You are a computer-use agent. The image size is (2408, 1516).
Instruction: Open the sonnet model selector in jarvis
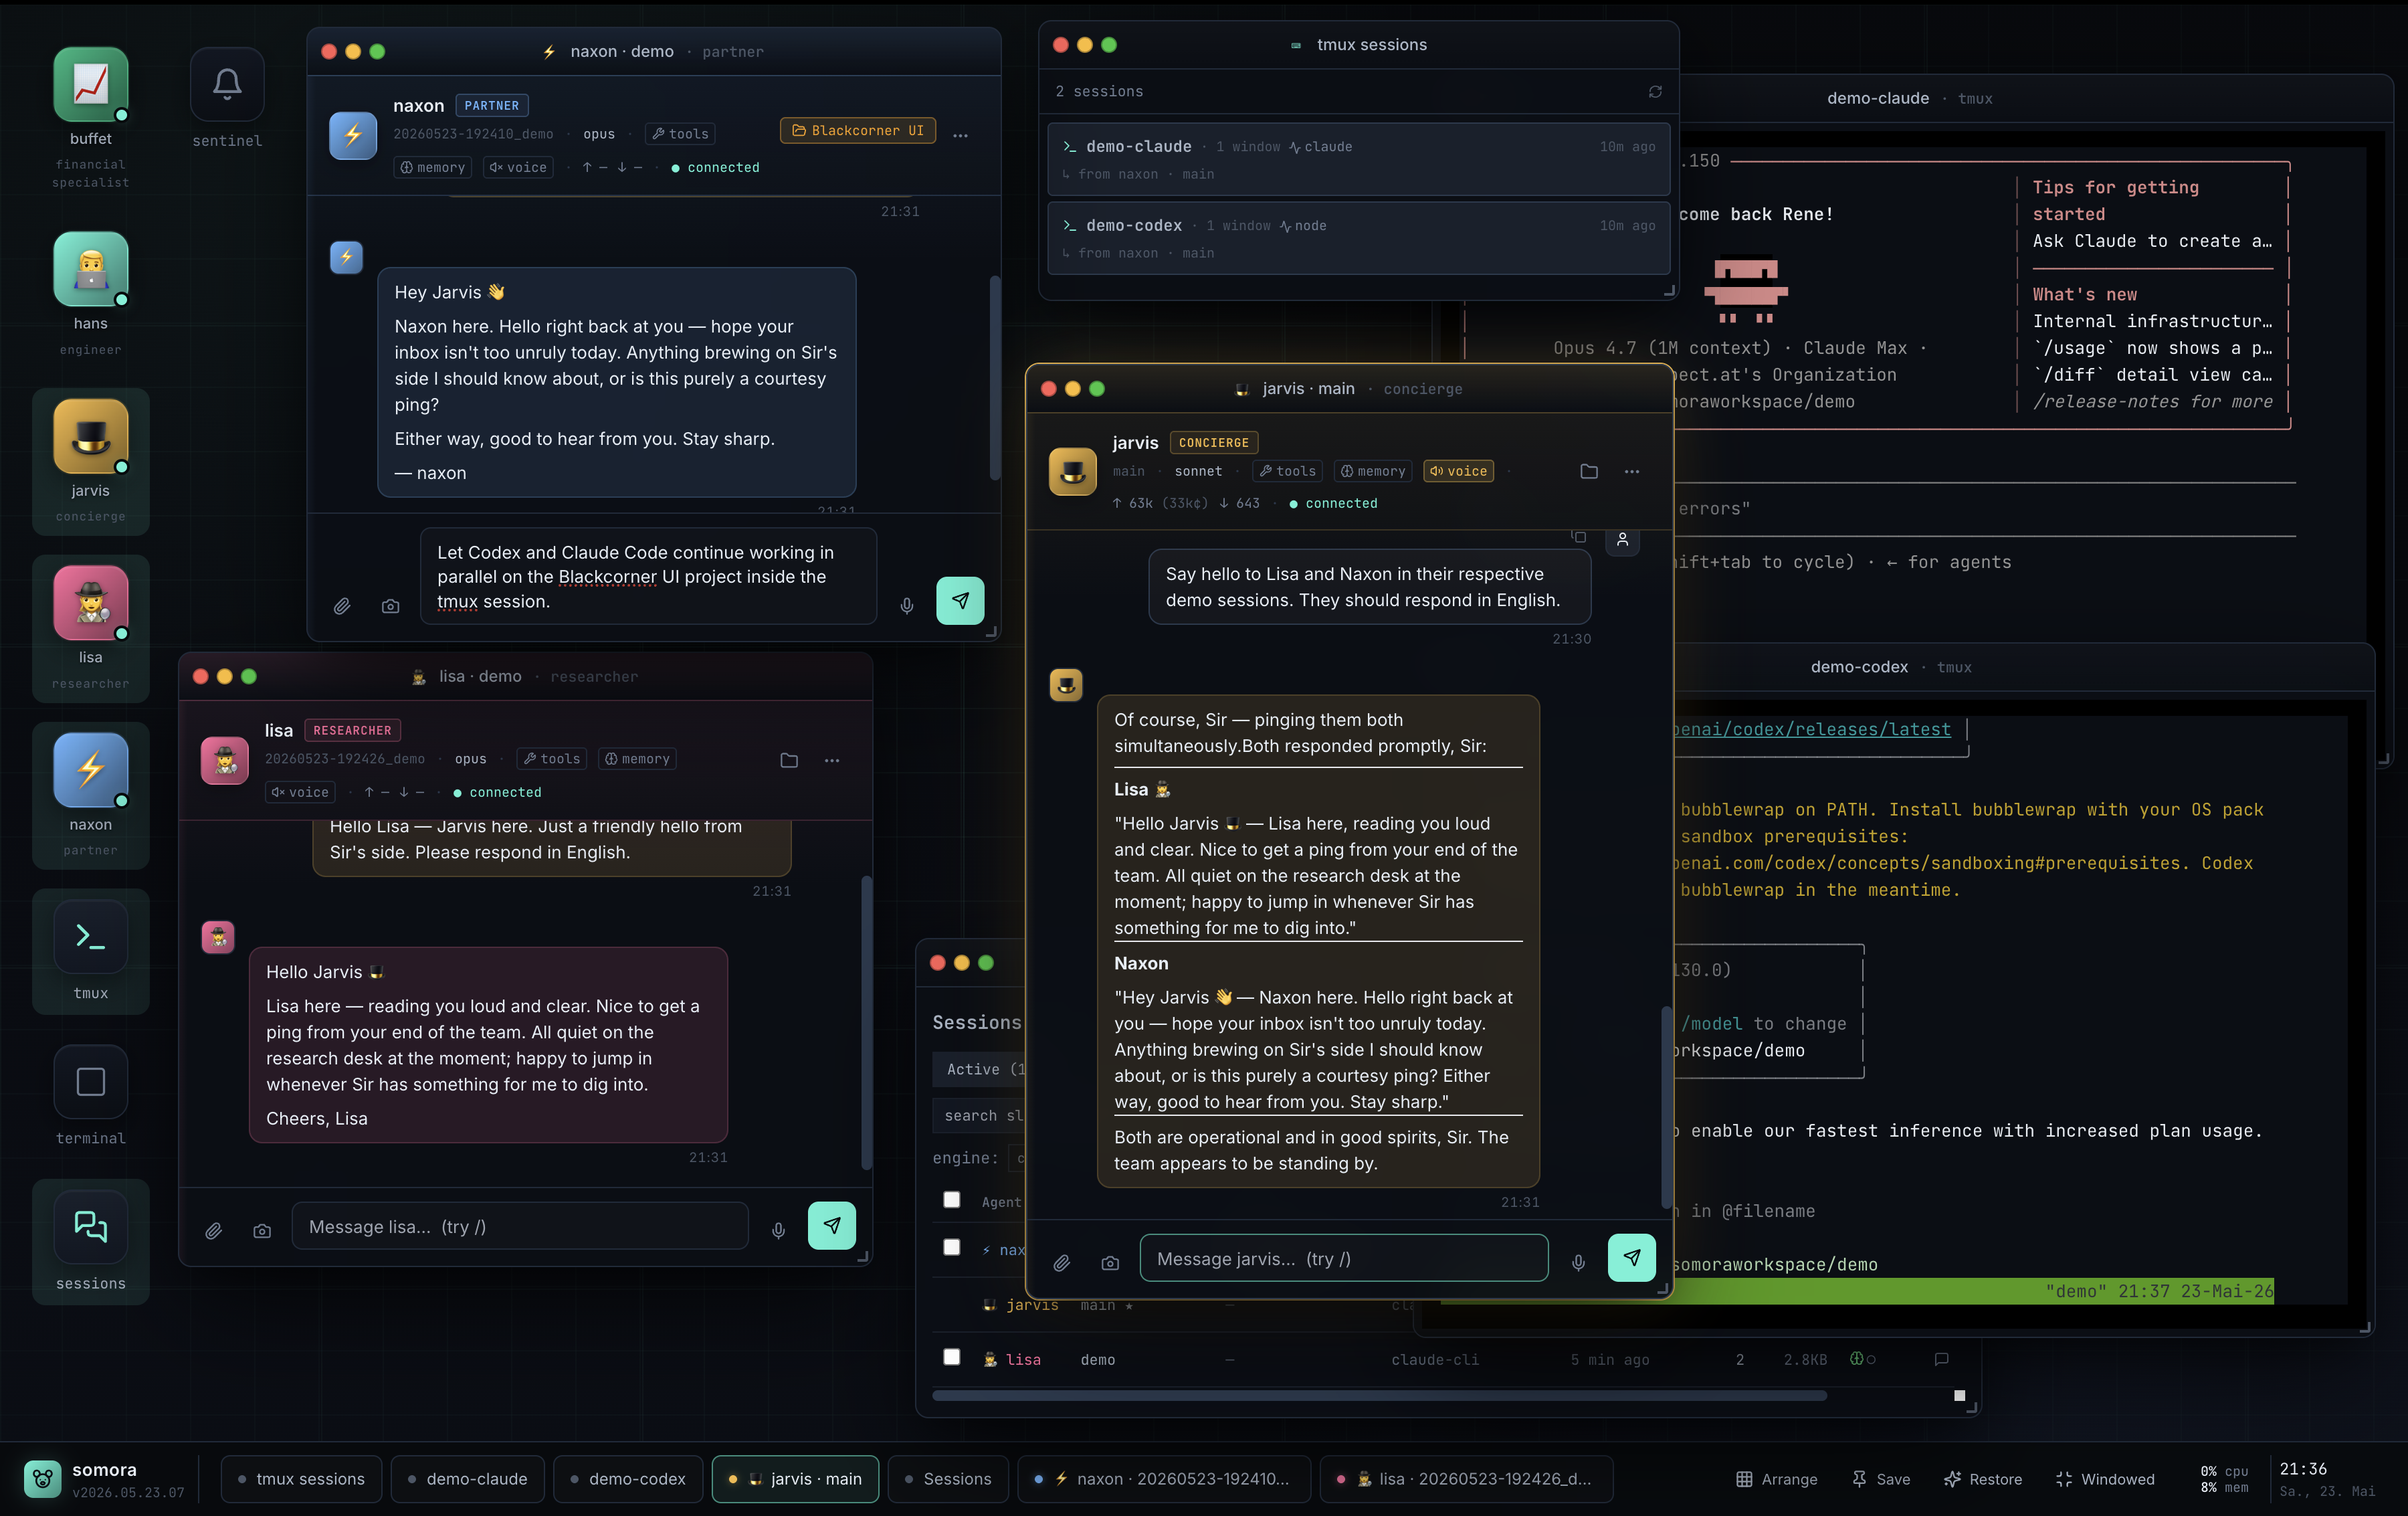click(1198, 471)
